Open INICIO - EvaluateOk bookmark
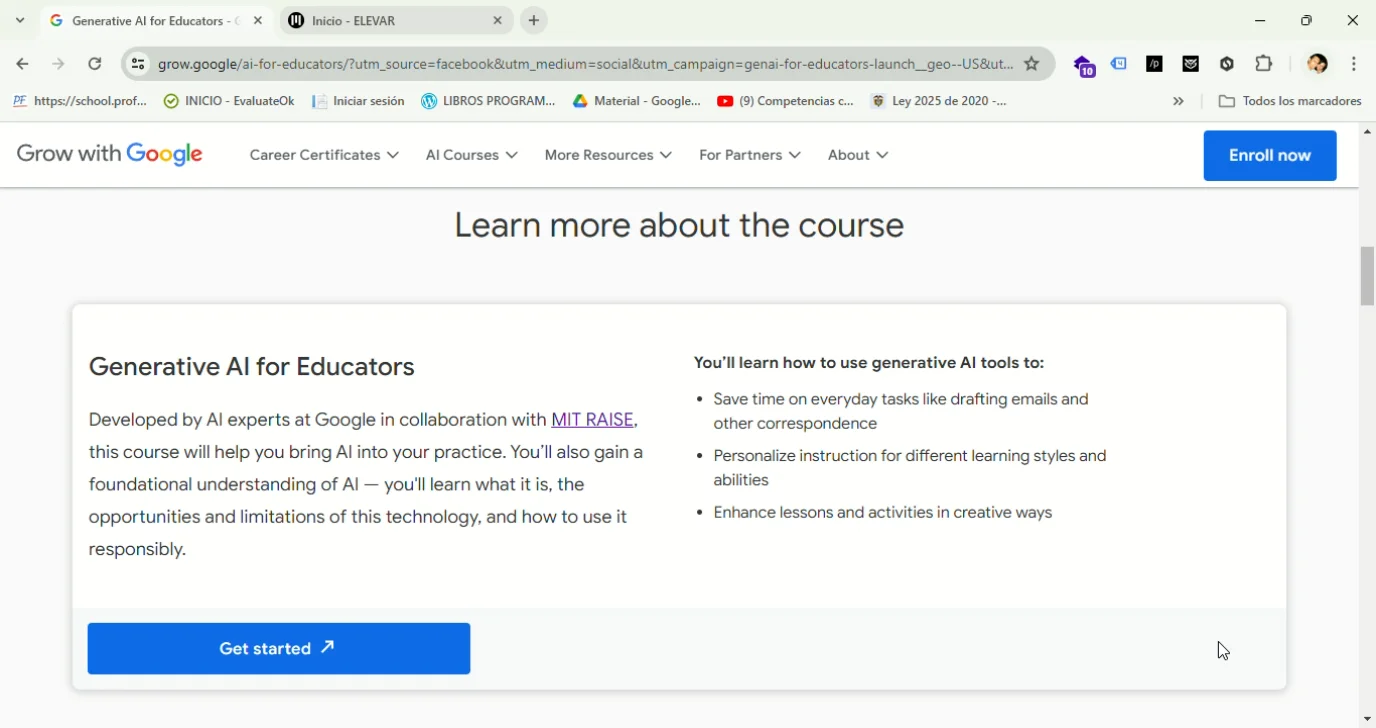Viewport: 1376px width, 728px height. [229, 101]
